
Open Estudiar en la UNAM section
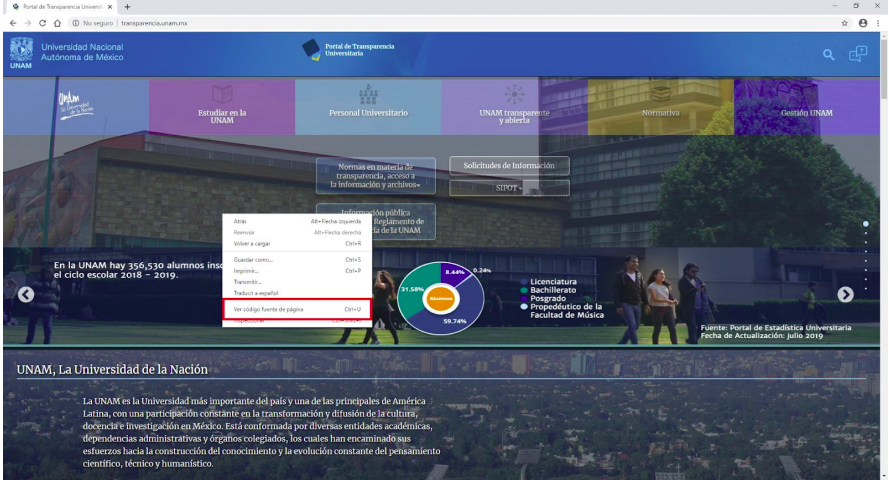click(x=222, y=107)
